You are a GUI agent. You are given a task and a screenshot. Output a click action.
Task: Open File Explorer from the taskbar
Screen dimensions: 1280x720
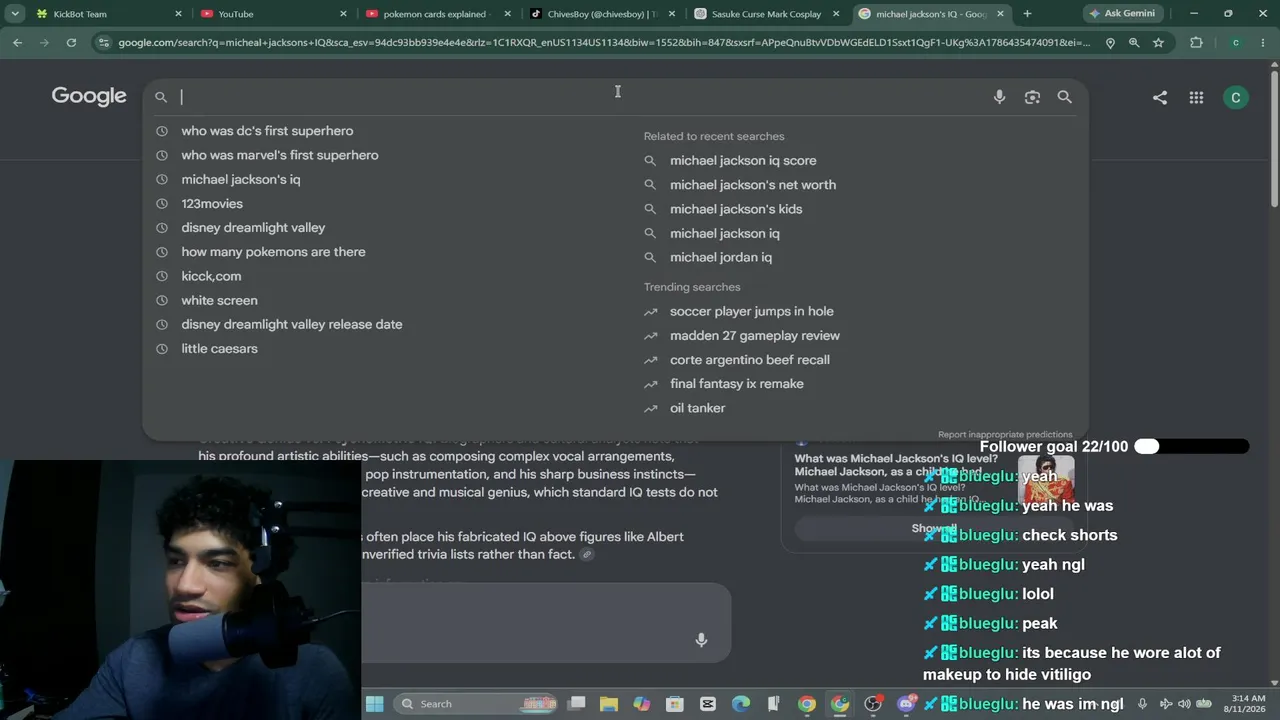point(609,704)
